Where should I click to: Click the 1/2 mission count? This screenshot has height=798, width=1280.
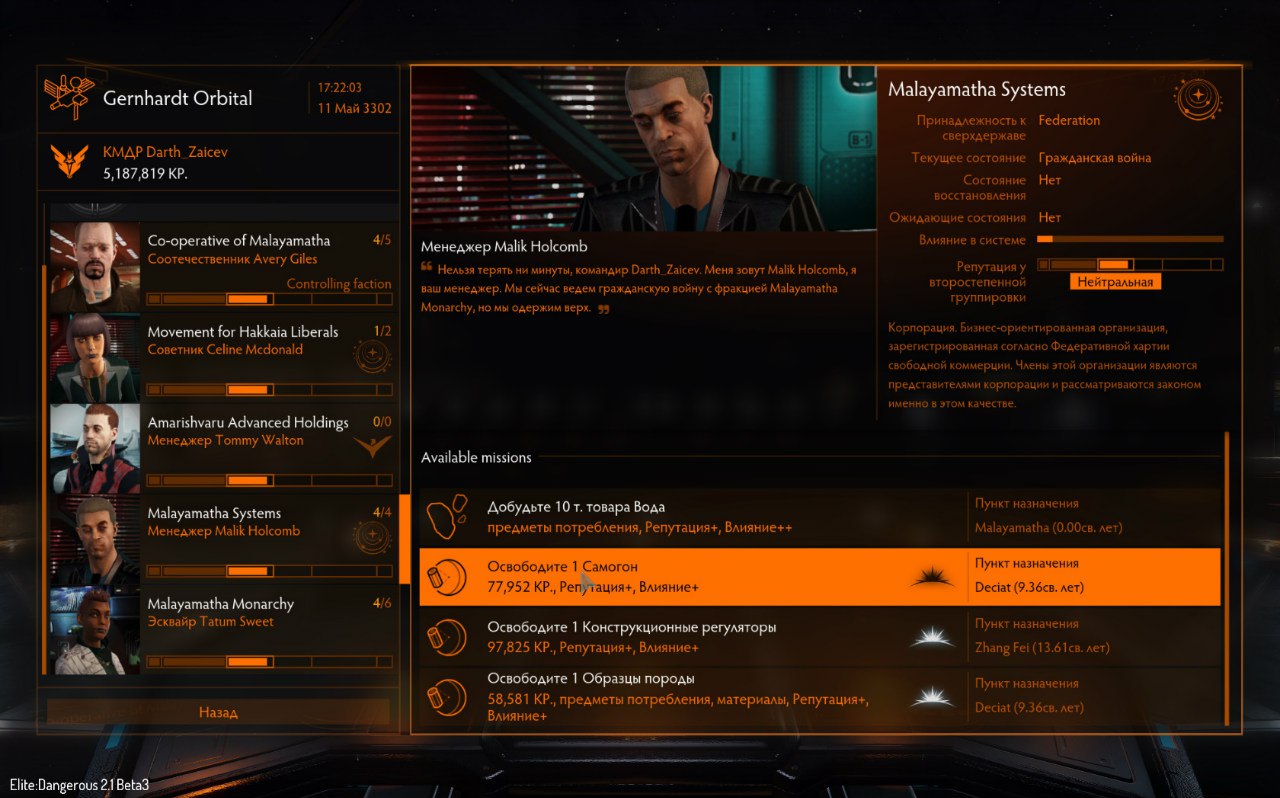(382, 331)
